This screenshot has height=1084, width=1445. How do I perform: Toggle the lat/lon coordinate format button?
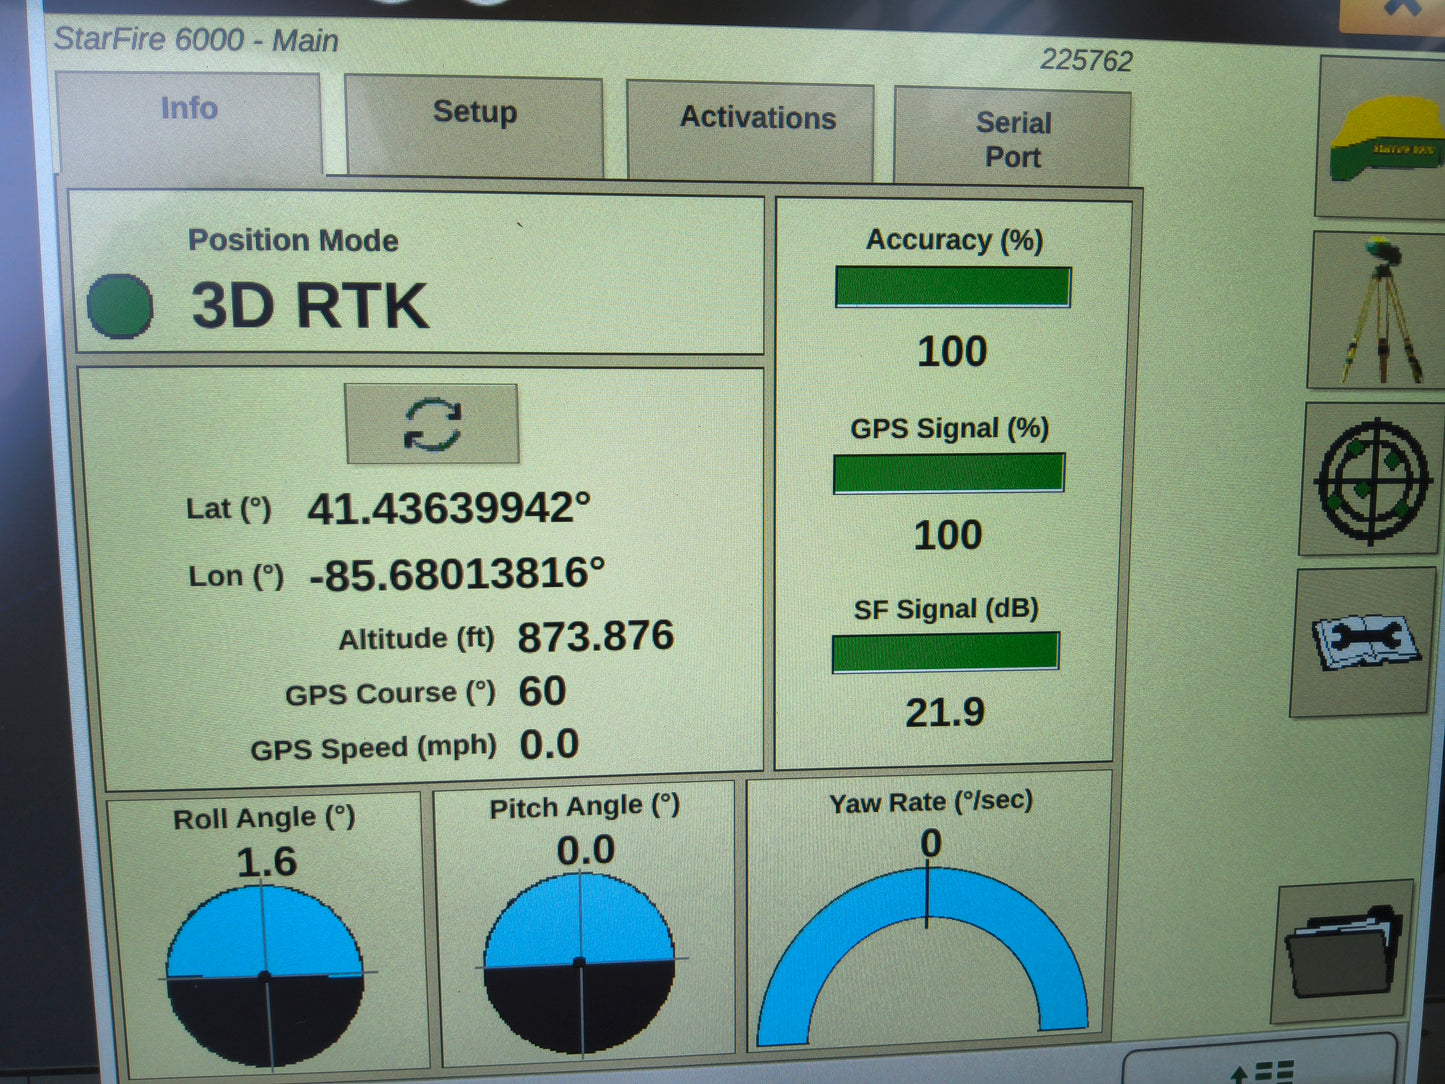coord(432,424)
